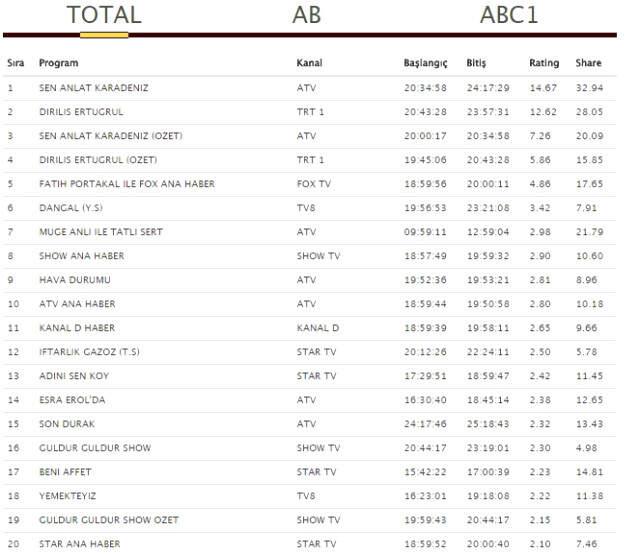Open the DANGAL (Y.S) program entry
Viewport: 640px width, 554px height.
coord(72,208)
